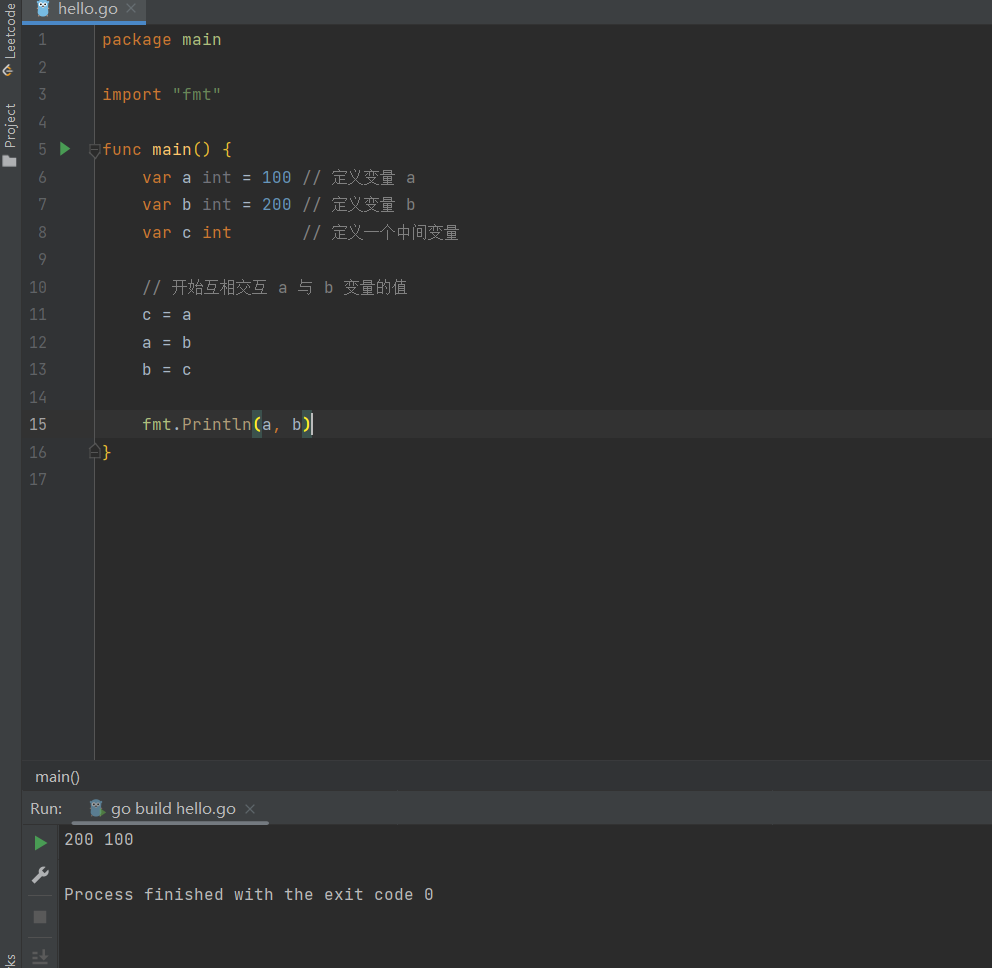Click 'var a int' on line 6
This screenshot has width=992, height=968.
click(x=187, y=178)
